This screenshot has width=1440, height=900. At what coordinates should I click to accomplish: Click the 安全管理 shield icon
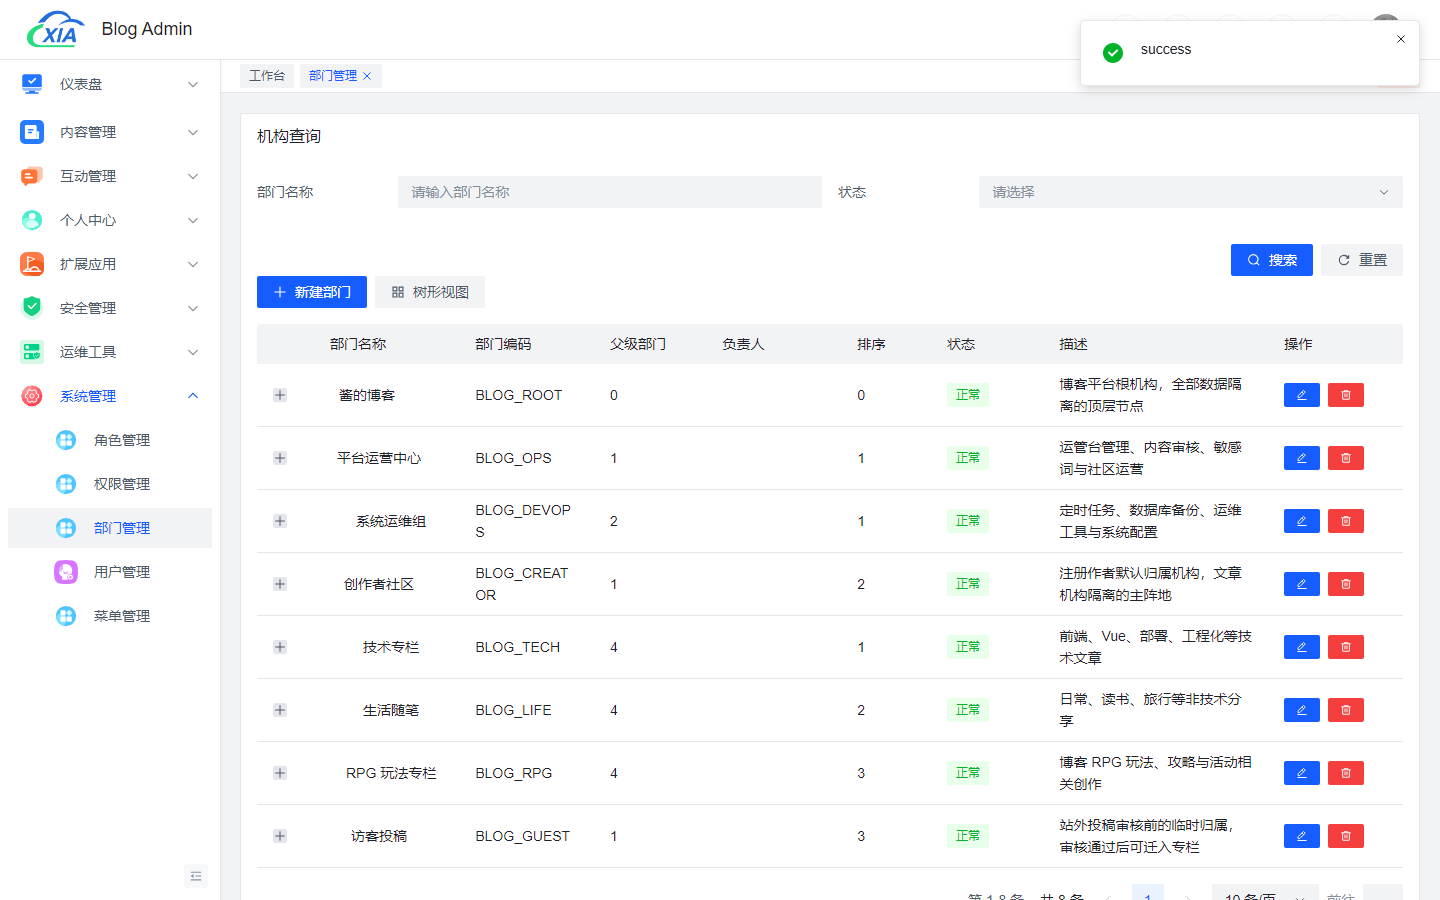click(x=32, y=308)
